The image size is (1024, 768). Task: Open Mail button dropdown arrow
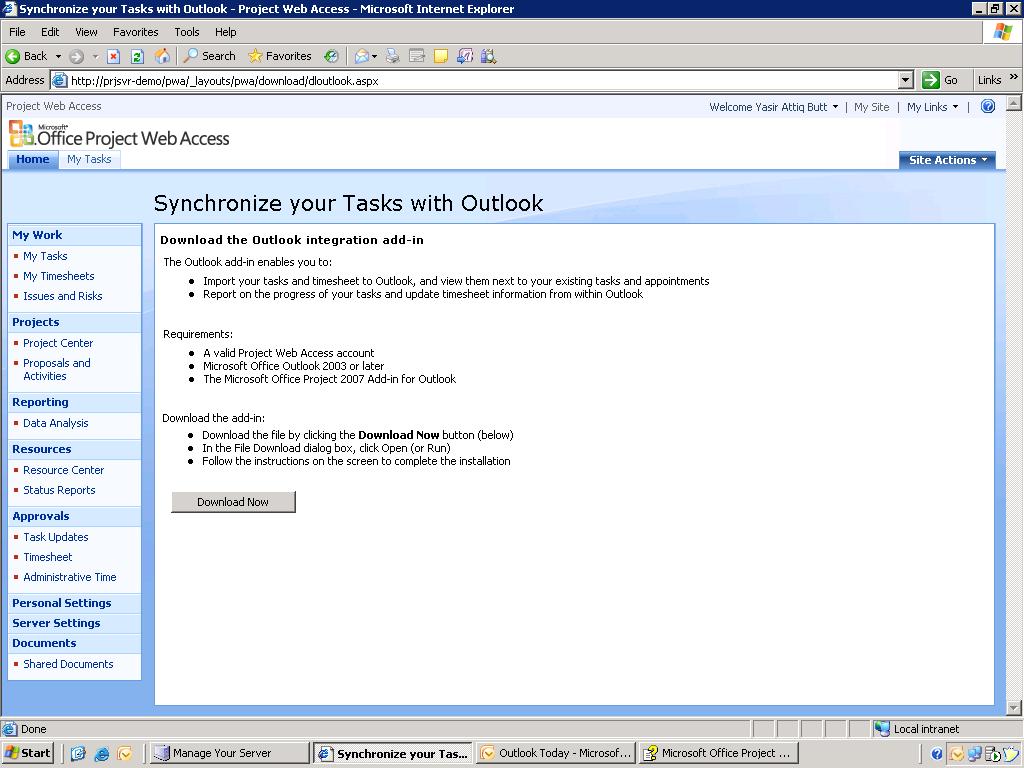374,56
